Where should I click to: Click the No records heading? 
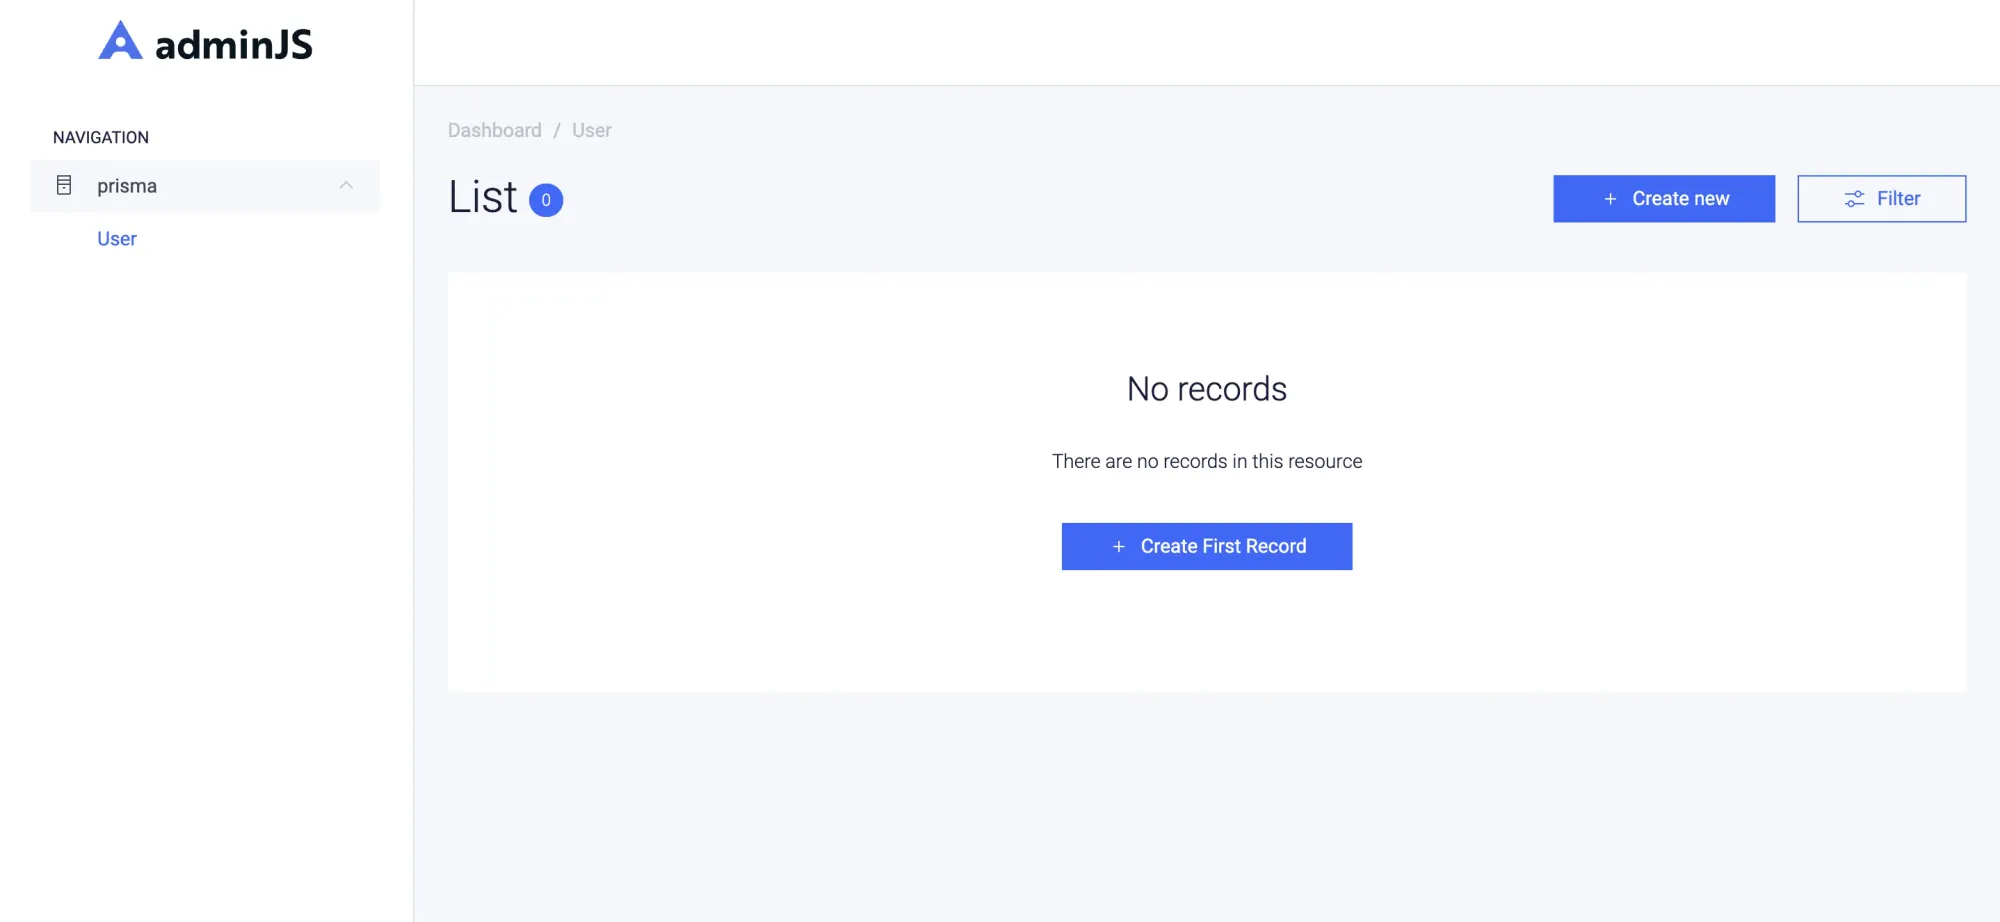(x=1207, y=389)
